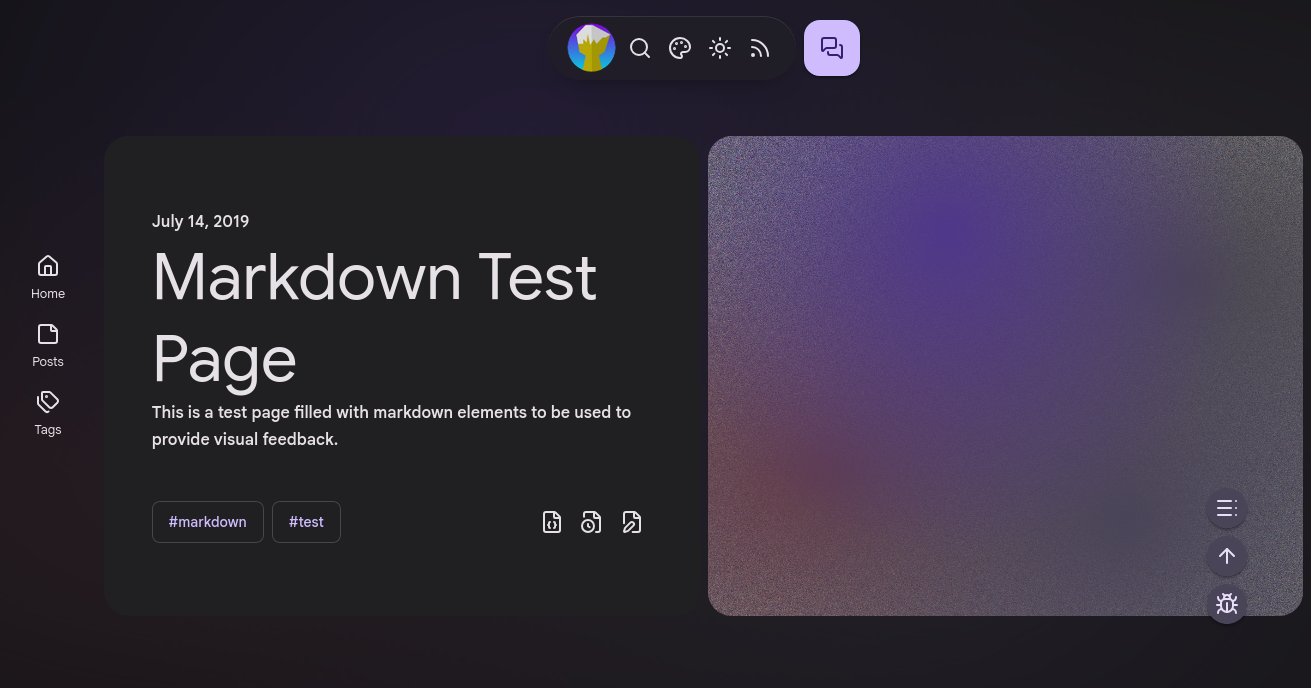The height and width of the screenshot is (688, 1311).
Task: View page source via code file icon
Action: pyautogui.click(x=552, y=522)
